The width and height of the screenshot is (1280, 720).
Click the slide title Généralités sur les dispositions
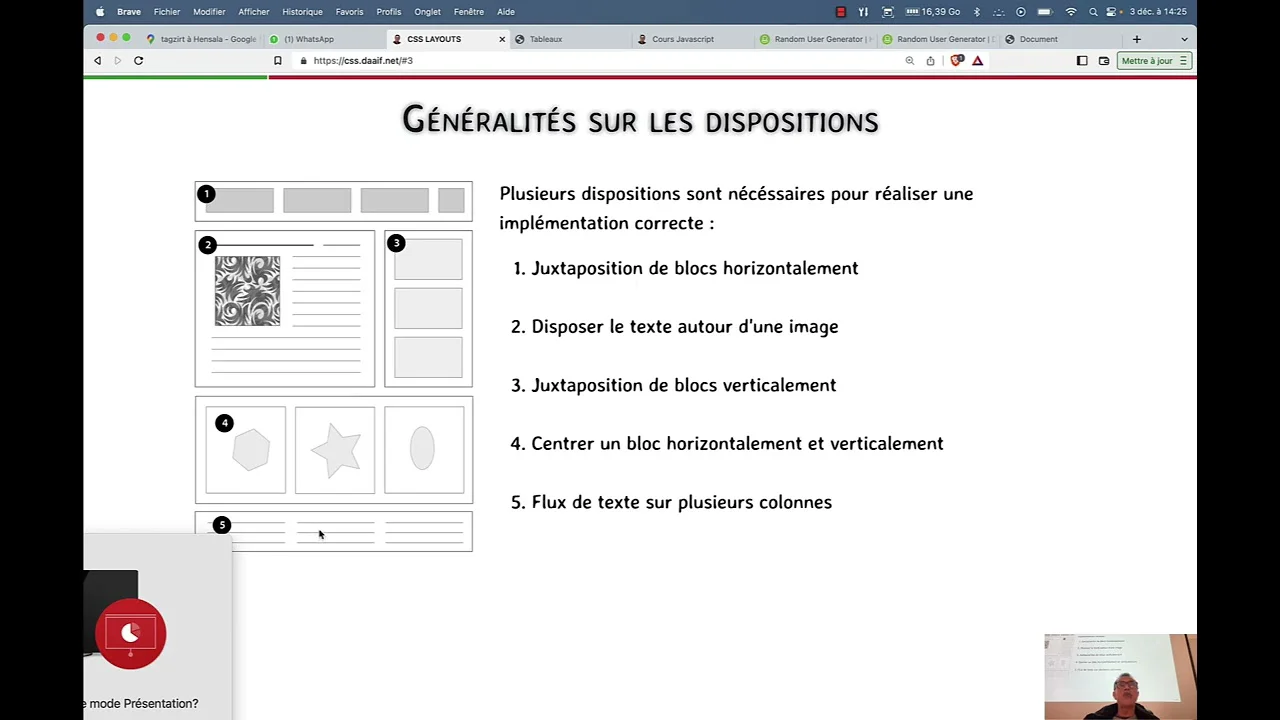(x=640, y=120)
